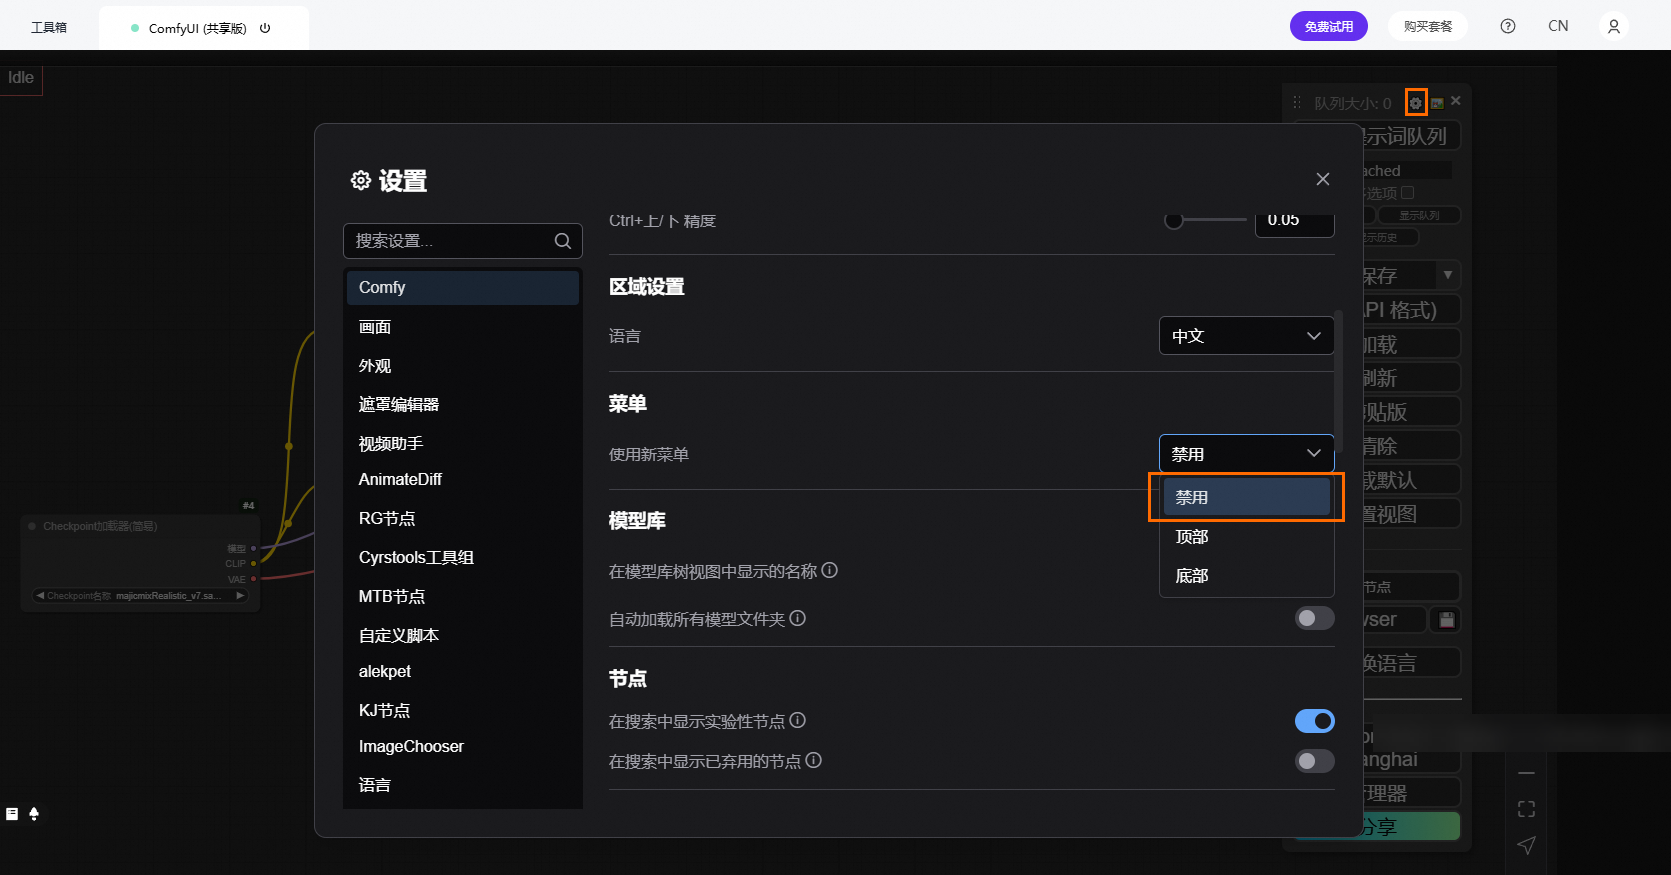The height and width of the screenshot is (875, 1671).
Task: Previous checkpoint arrow on Checkpoint加载器
Action: click(40, 595)
